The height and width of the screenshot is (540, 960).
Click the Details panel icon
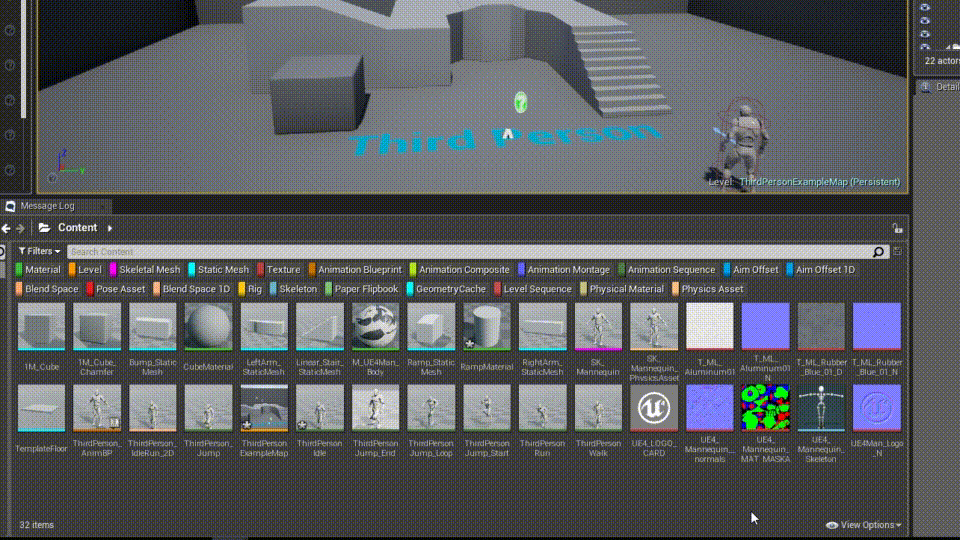pyautogui.click(x=925, y=87)
